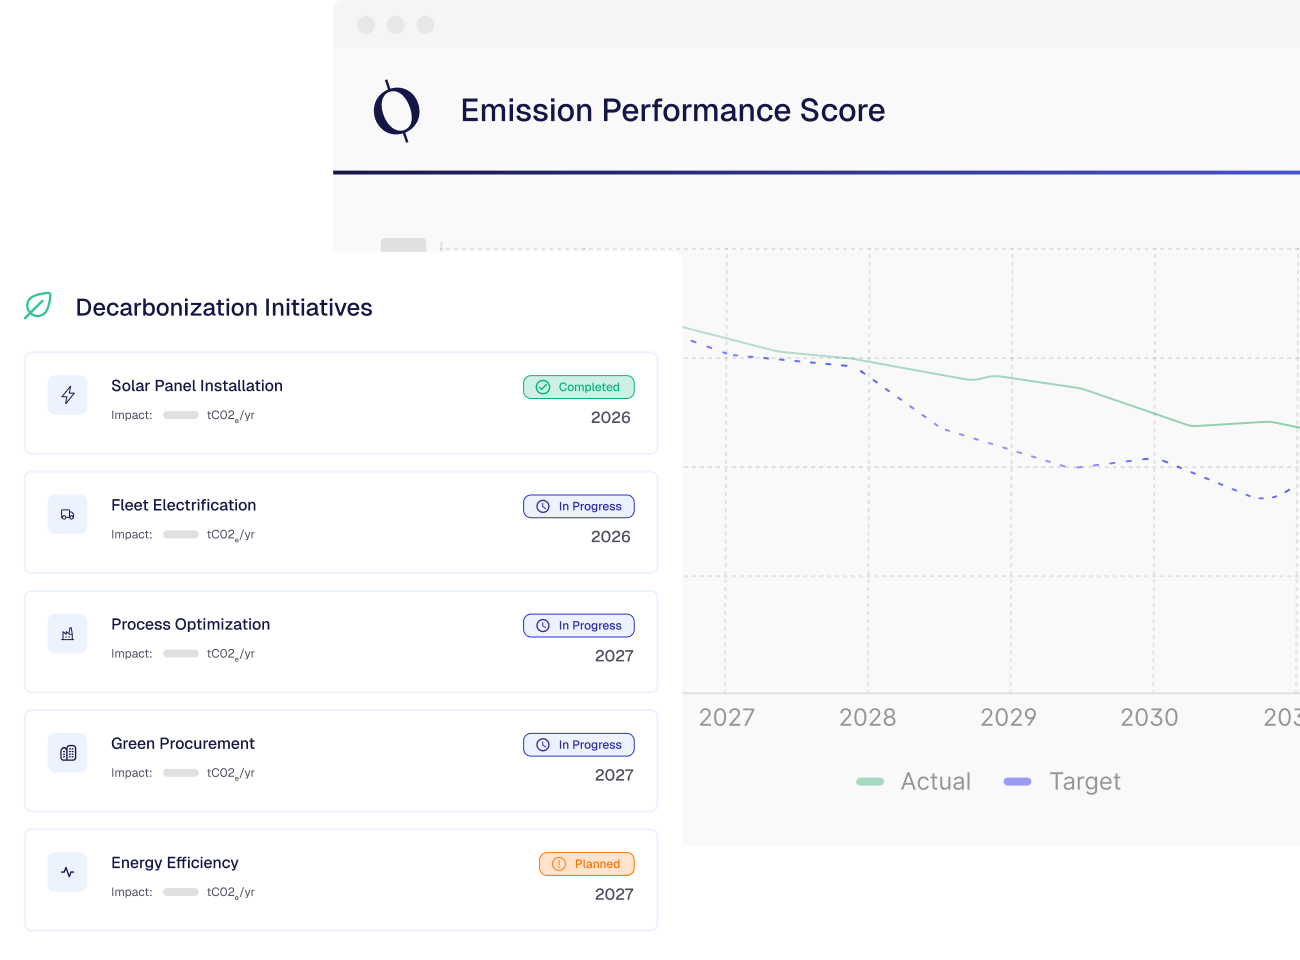Open the Solar Panel Installation initiative
Image resolution: width=1300 pixels, height=960 pixels.
[197, 386]
